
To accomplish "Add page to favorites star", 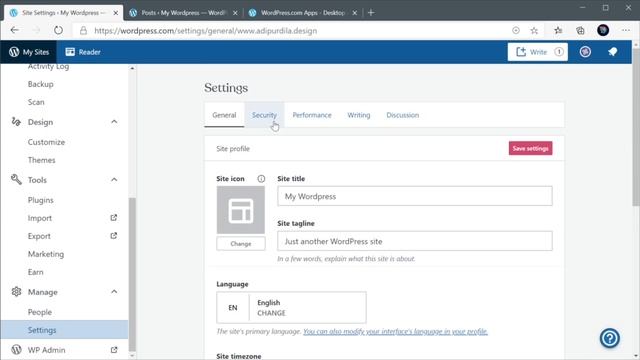I will click(x=534, y=31).
